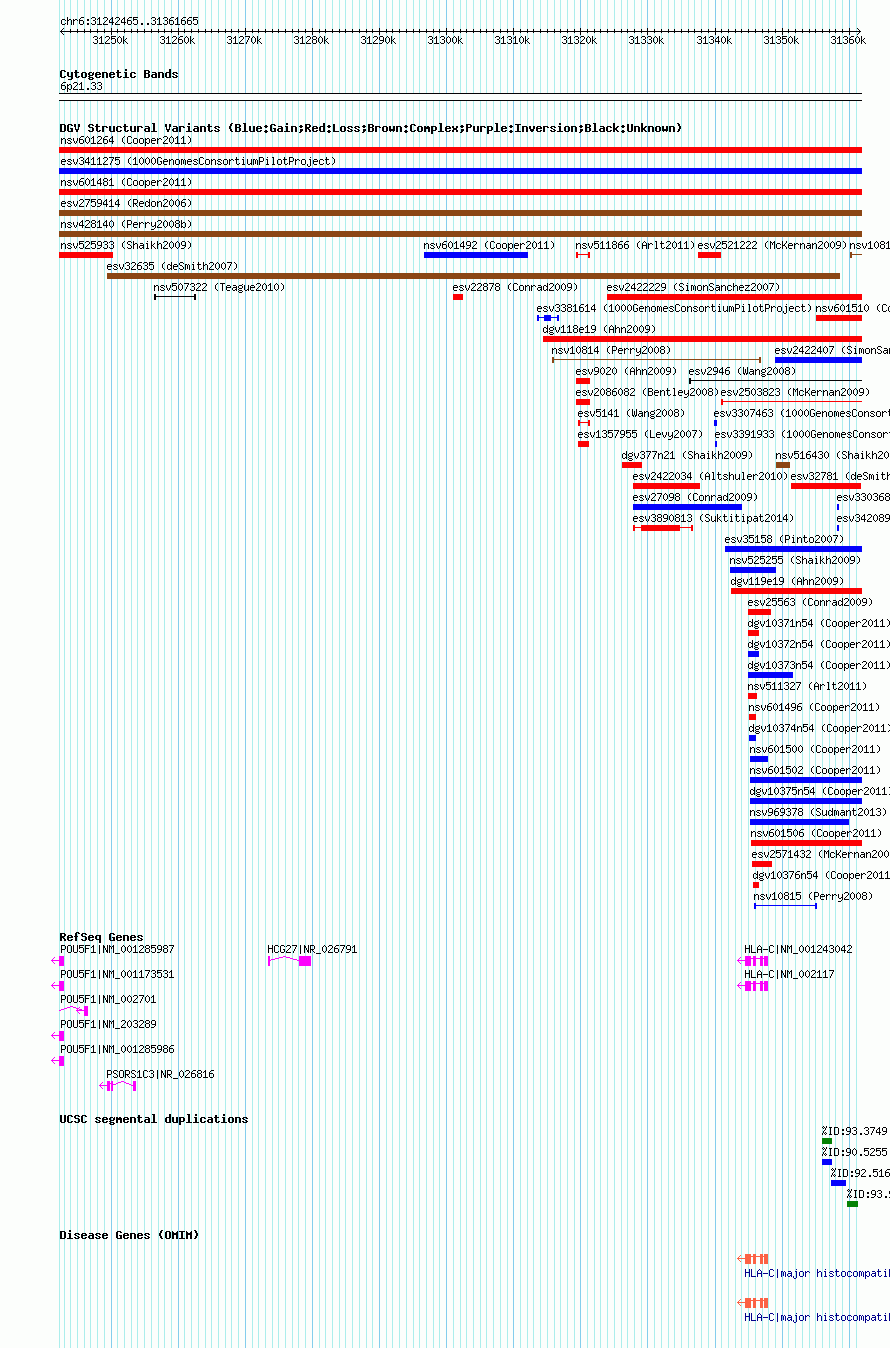Click nsv10815 (Perry2008) blue interval
890x1348 pixels.
click(x=785, y=906)
